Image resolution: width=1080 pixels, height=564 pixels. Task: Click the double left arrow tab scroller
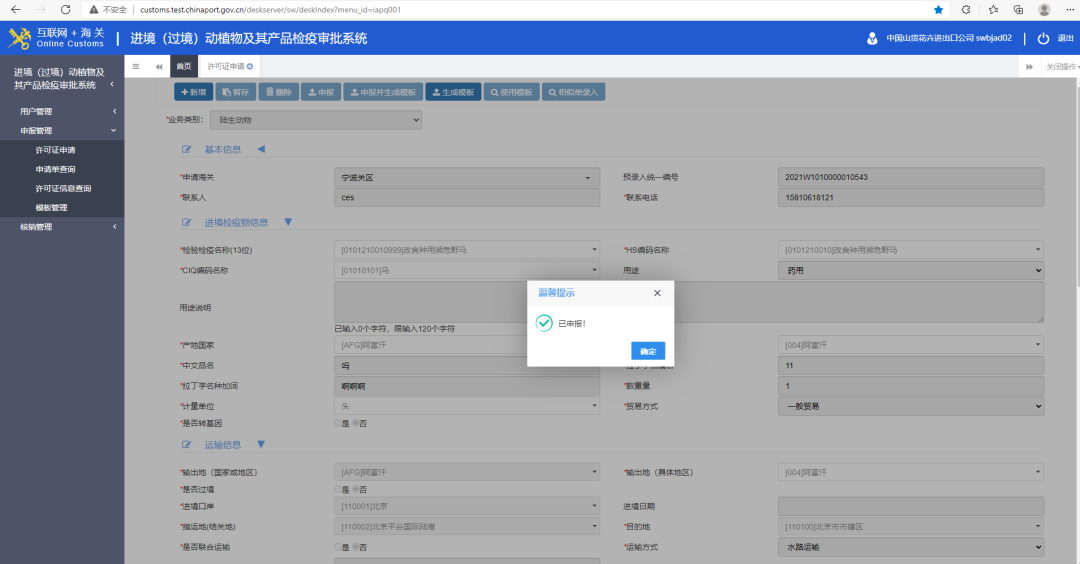click(159, 67)
